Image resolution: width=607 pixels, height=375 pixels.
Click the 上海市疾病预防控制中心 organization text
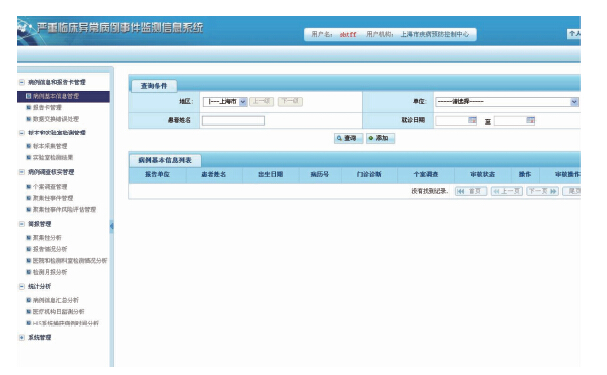coord(435,34)
